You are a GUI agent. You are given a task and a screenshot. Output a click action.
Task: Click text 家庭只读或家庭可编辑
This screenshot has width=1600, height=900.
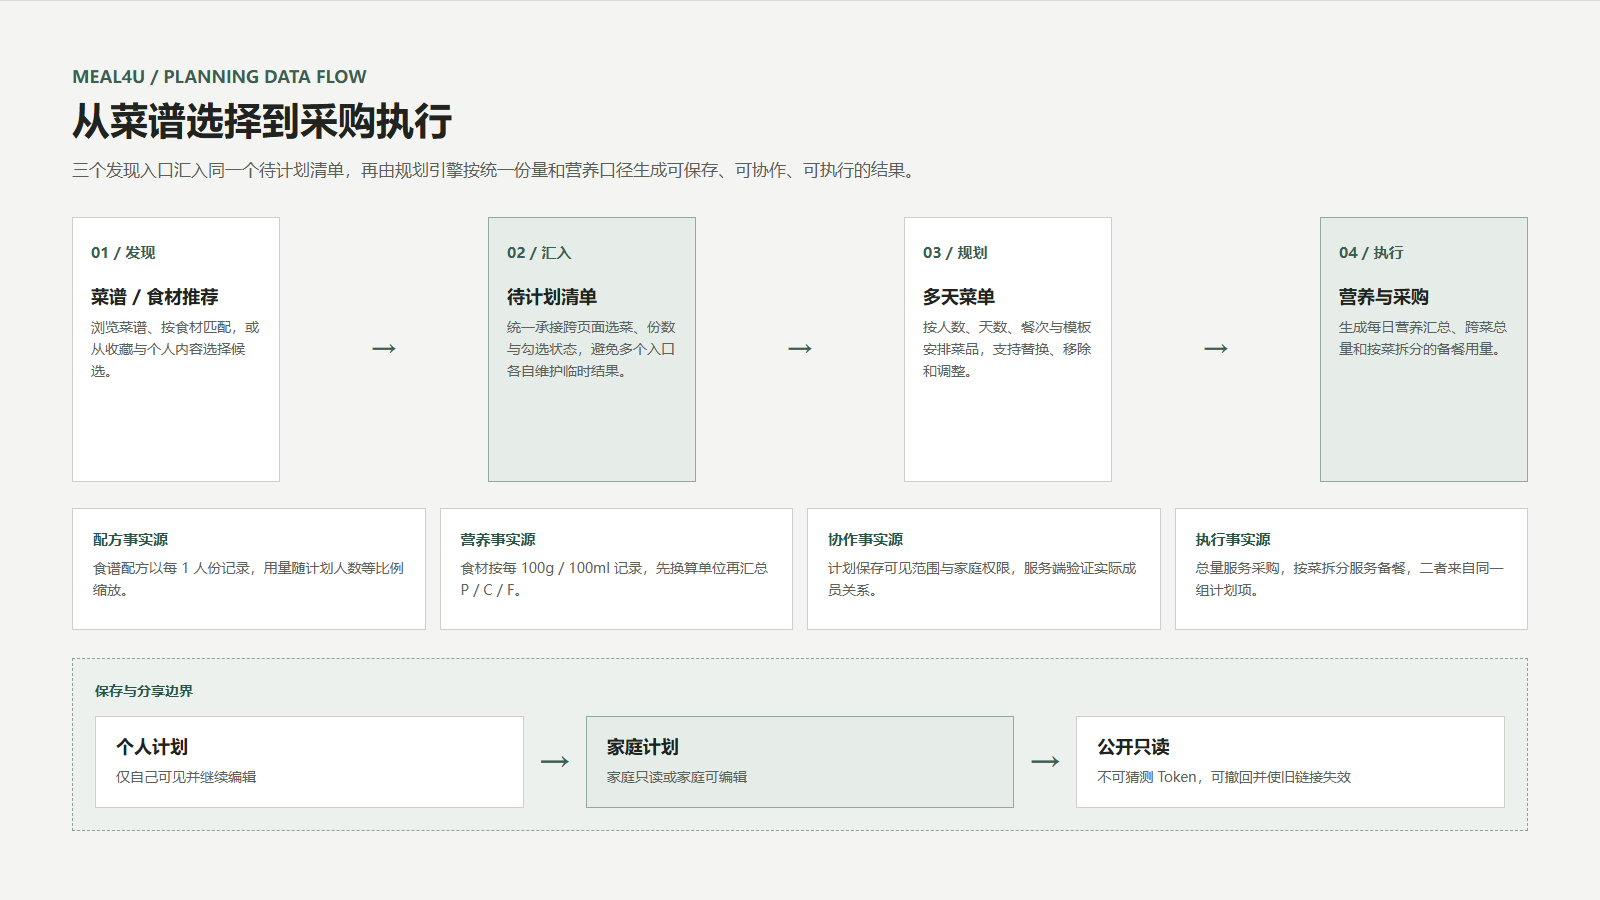click(677, 777)
